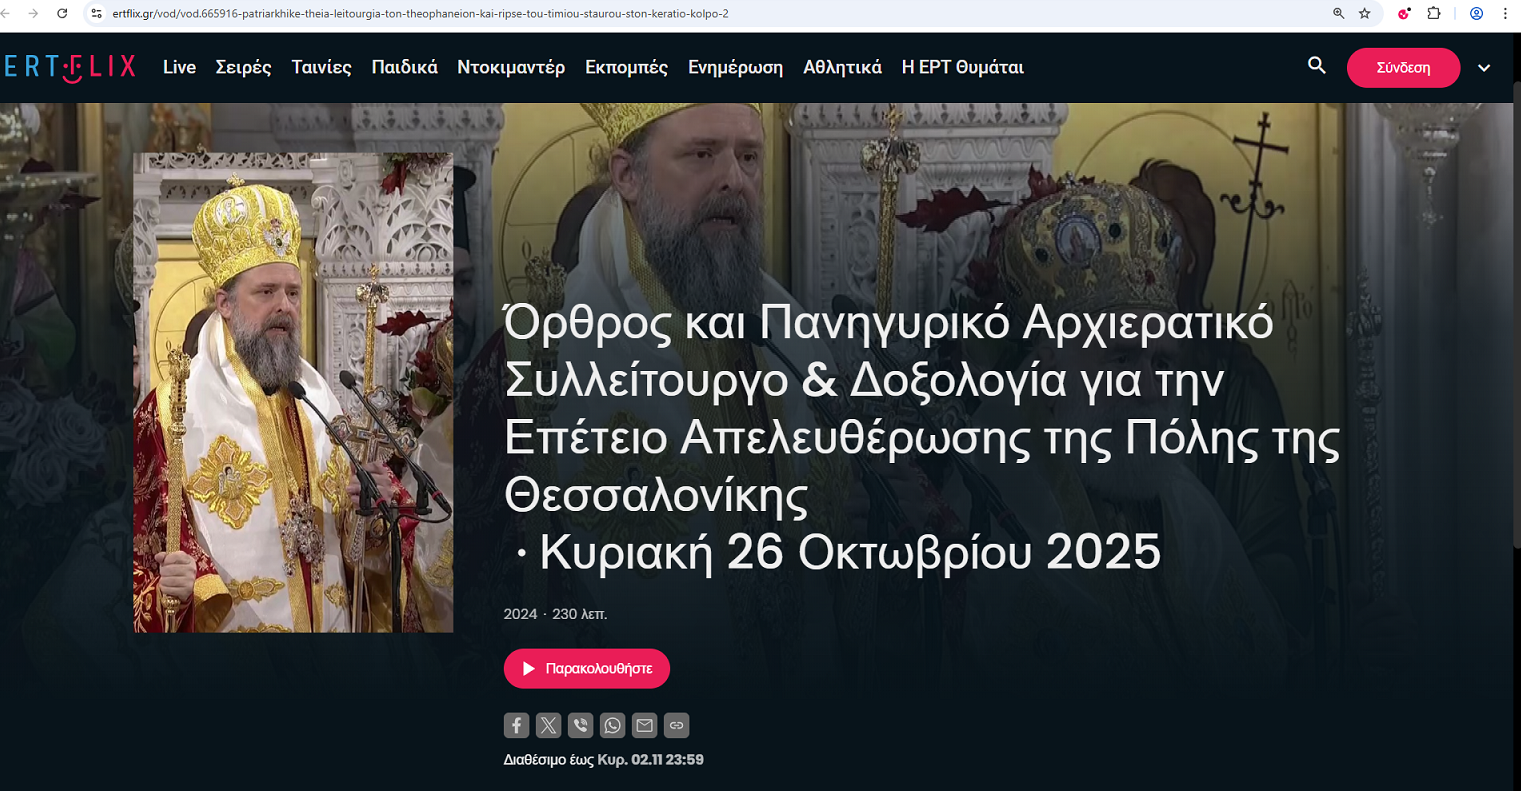Viewport: 1521px width, 791px height.
Task: Bookmark this page with the star icon
Action: pyautogui.click(x=1365, y=14)
